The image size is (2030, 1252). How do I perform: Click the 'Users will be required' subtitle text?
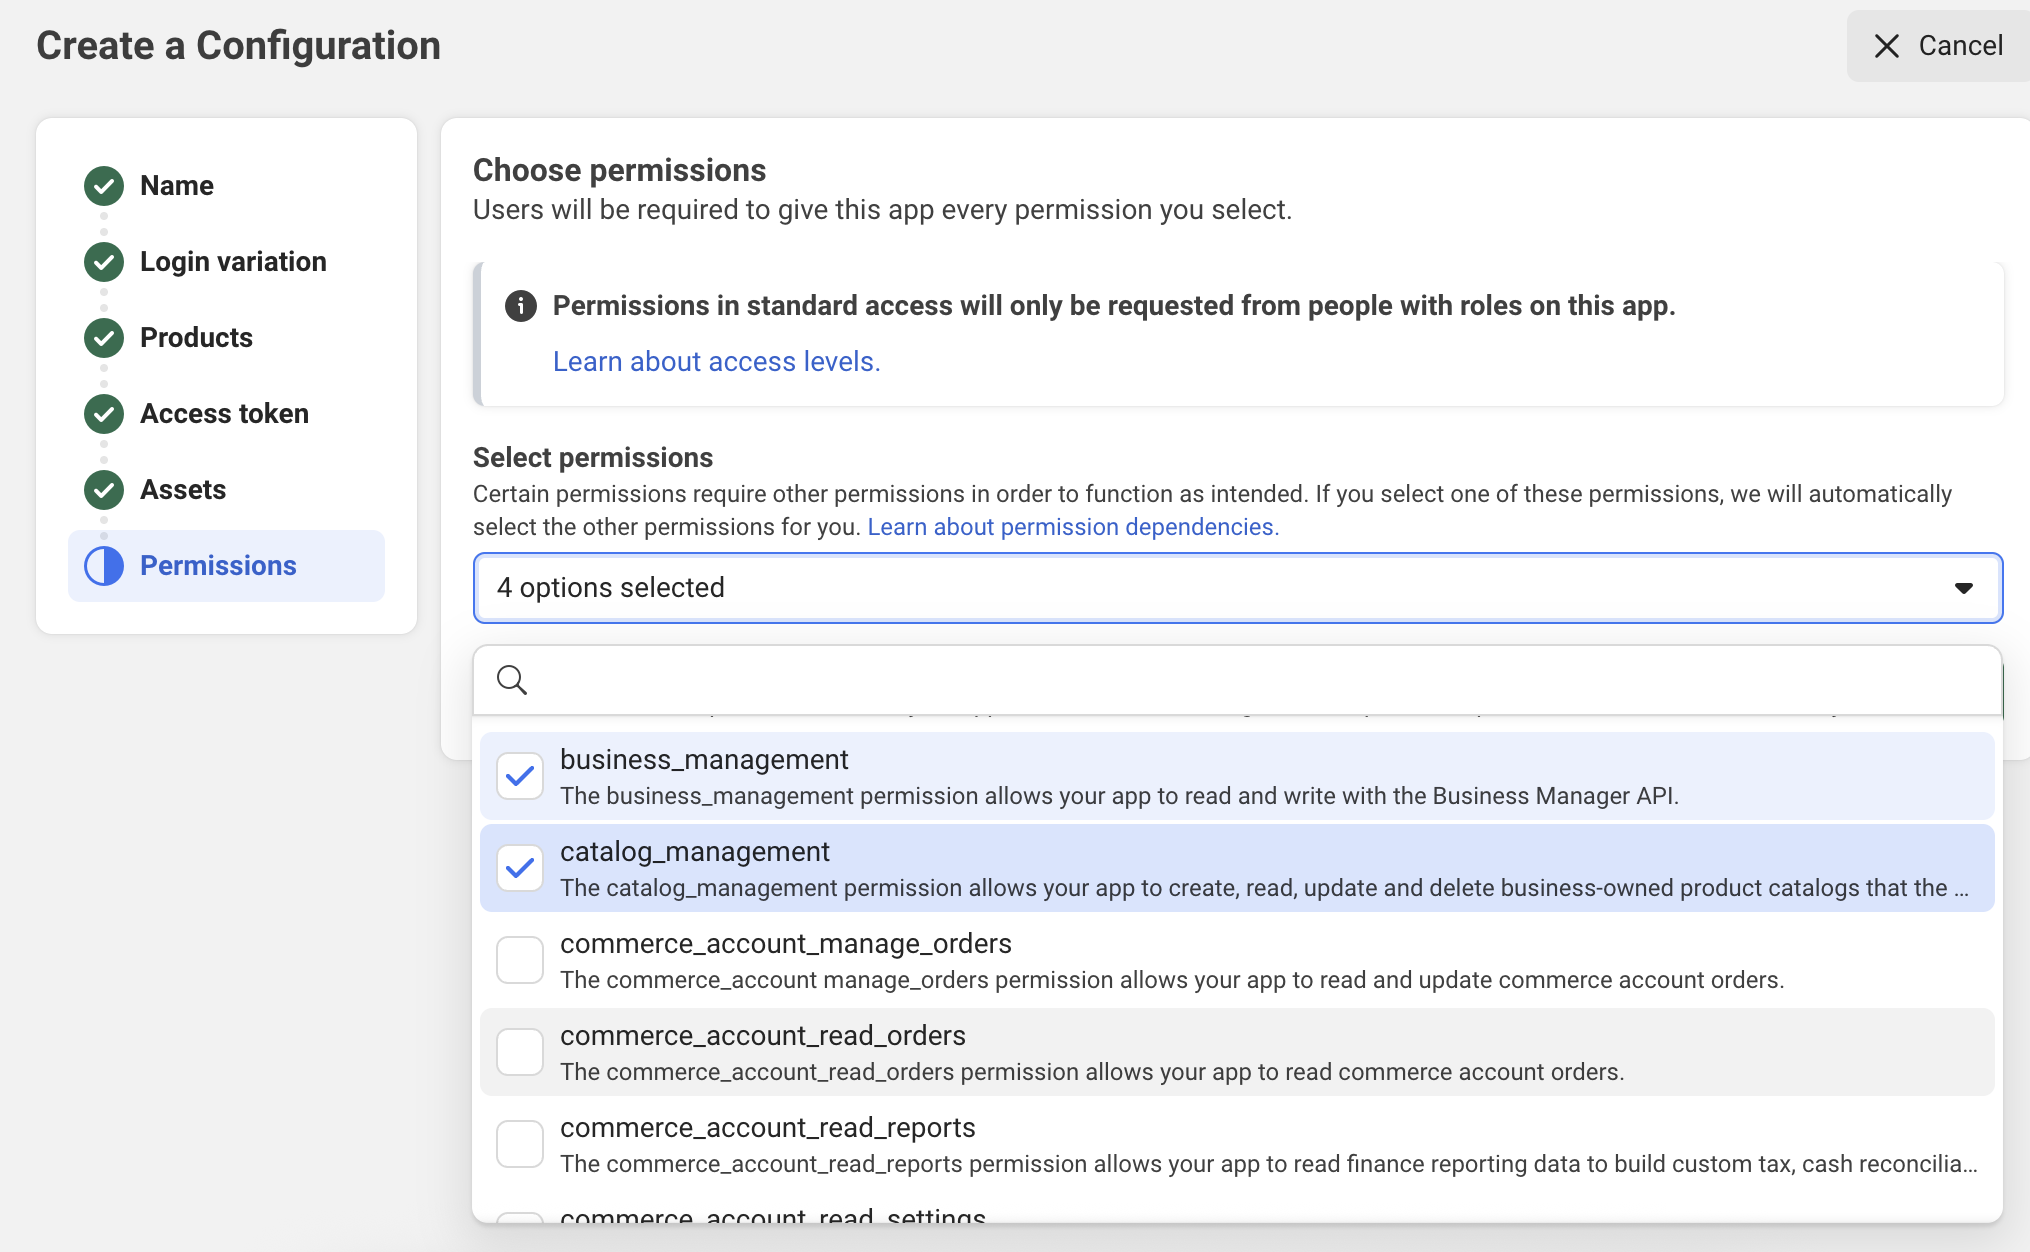(x=882, y=210)
